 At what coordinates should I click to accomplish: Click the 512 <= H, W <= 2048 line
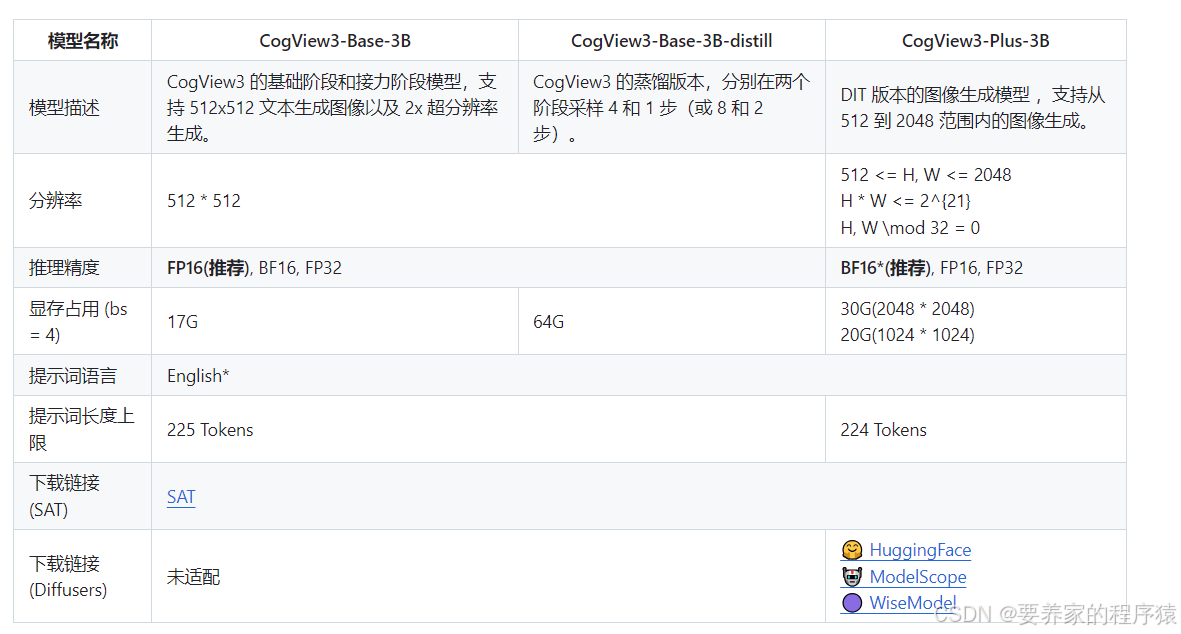(926, 175)
